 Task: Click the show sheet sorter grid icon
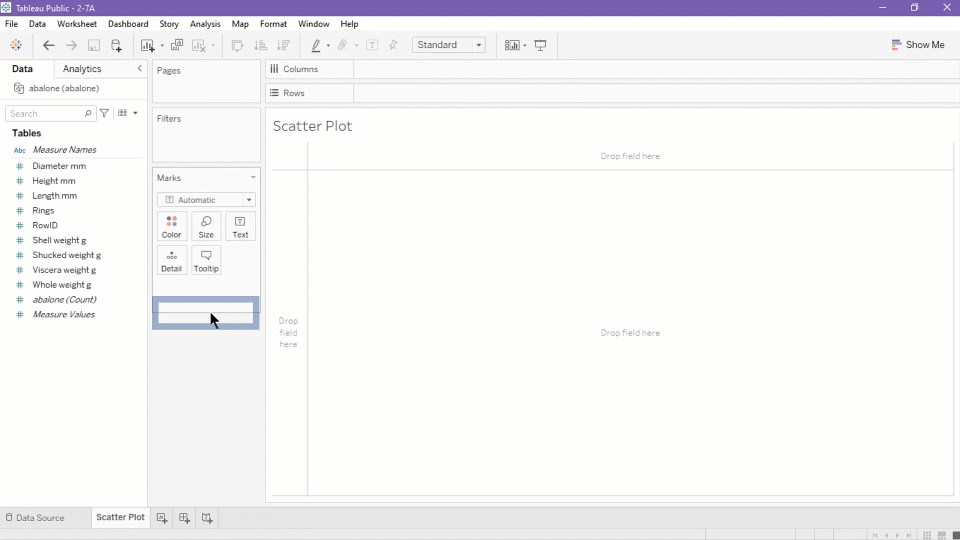click(927, 535)
